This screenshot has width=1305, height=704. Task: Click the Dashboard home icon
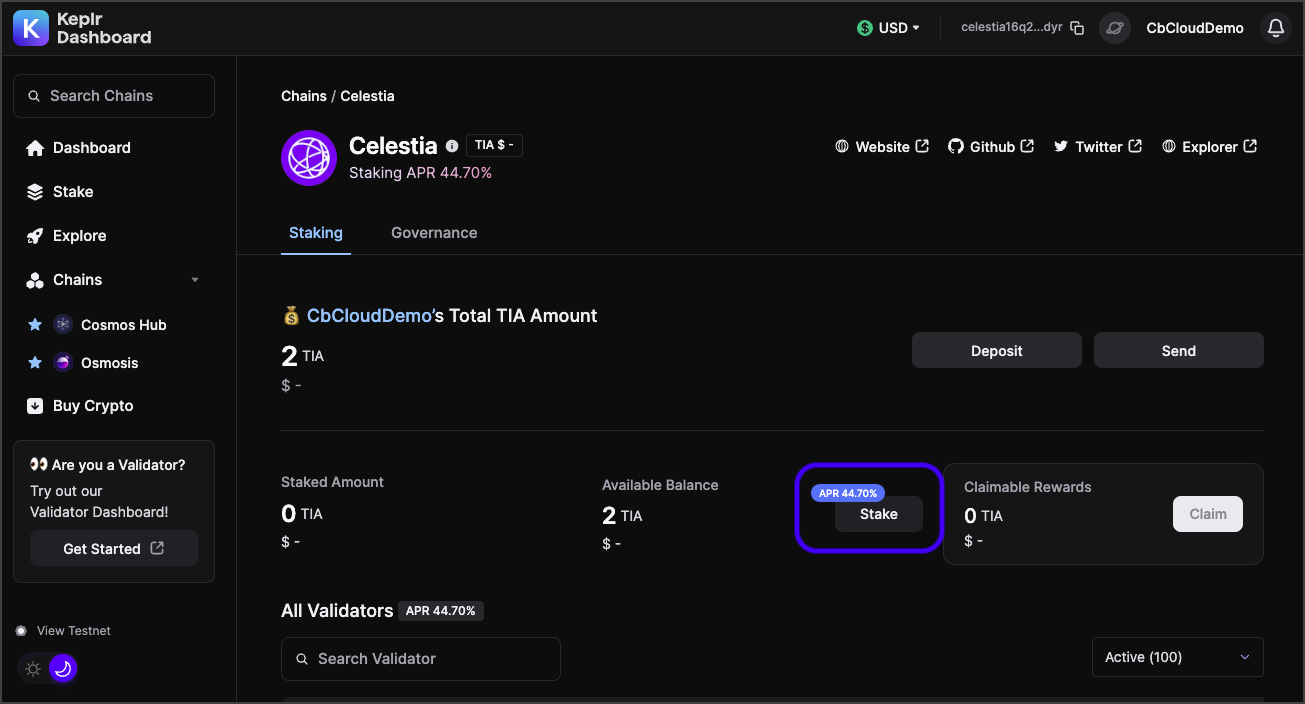(35, 148)
